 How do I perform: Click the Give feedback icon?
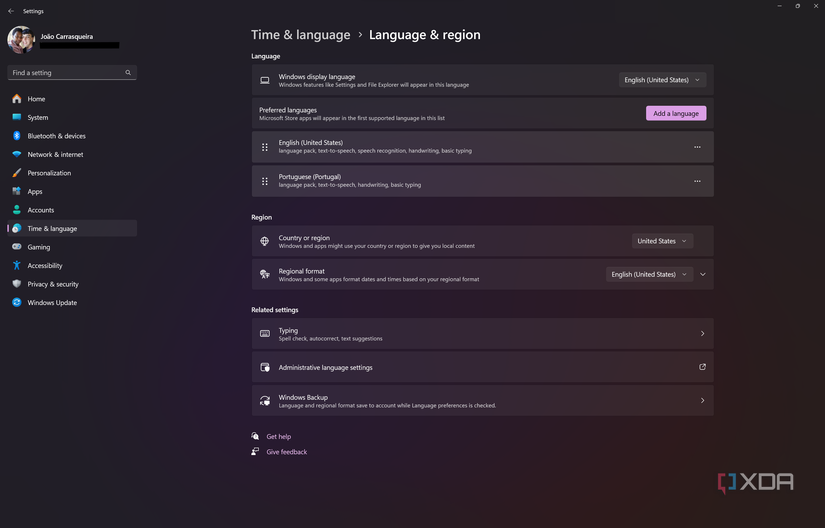pyautogui.click(x=255, y=451)
